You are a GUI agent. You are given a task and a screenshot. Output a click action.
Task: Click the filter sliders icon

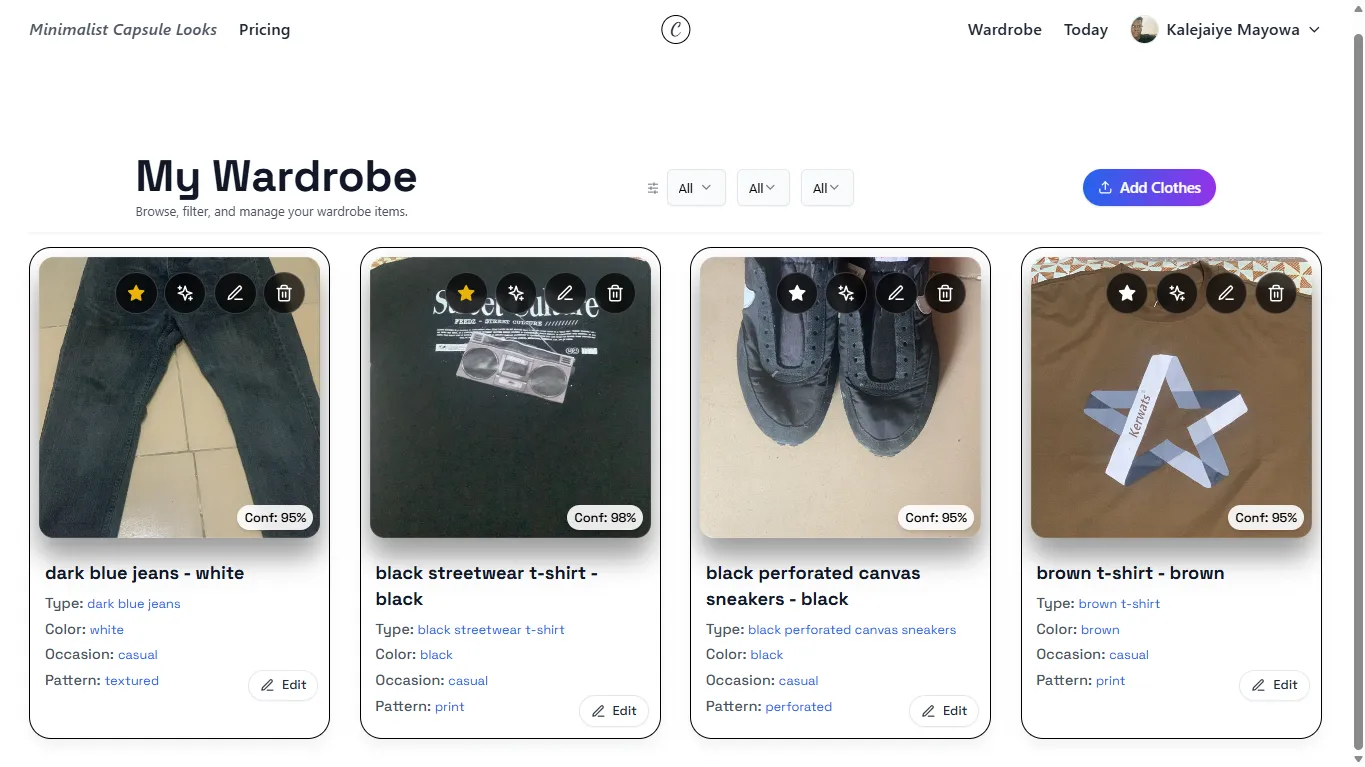pyautogui.click(x=653, y=188)
